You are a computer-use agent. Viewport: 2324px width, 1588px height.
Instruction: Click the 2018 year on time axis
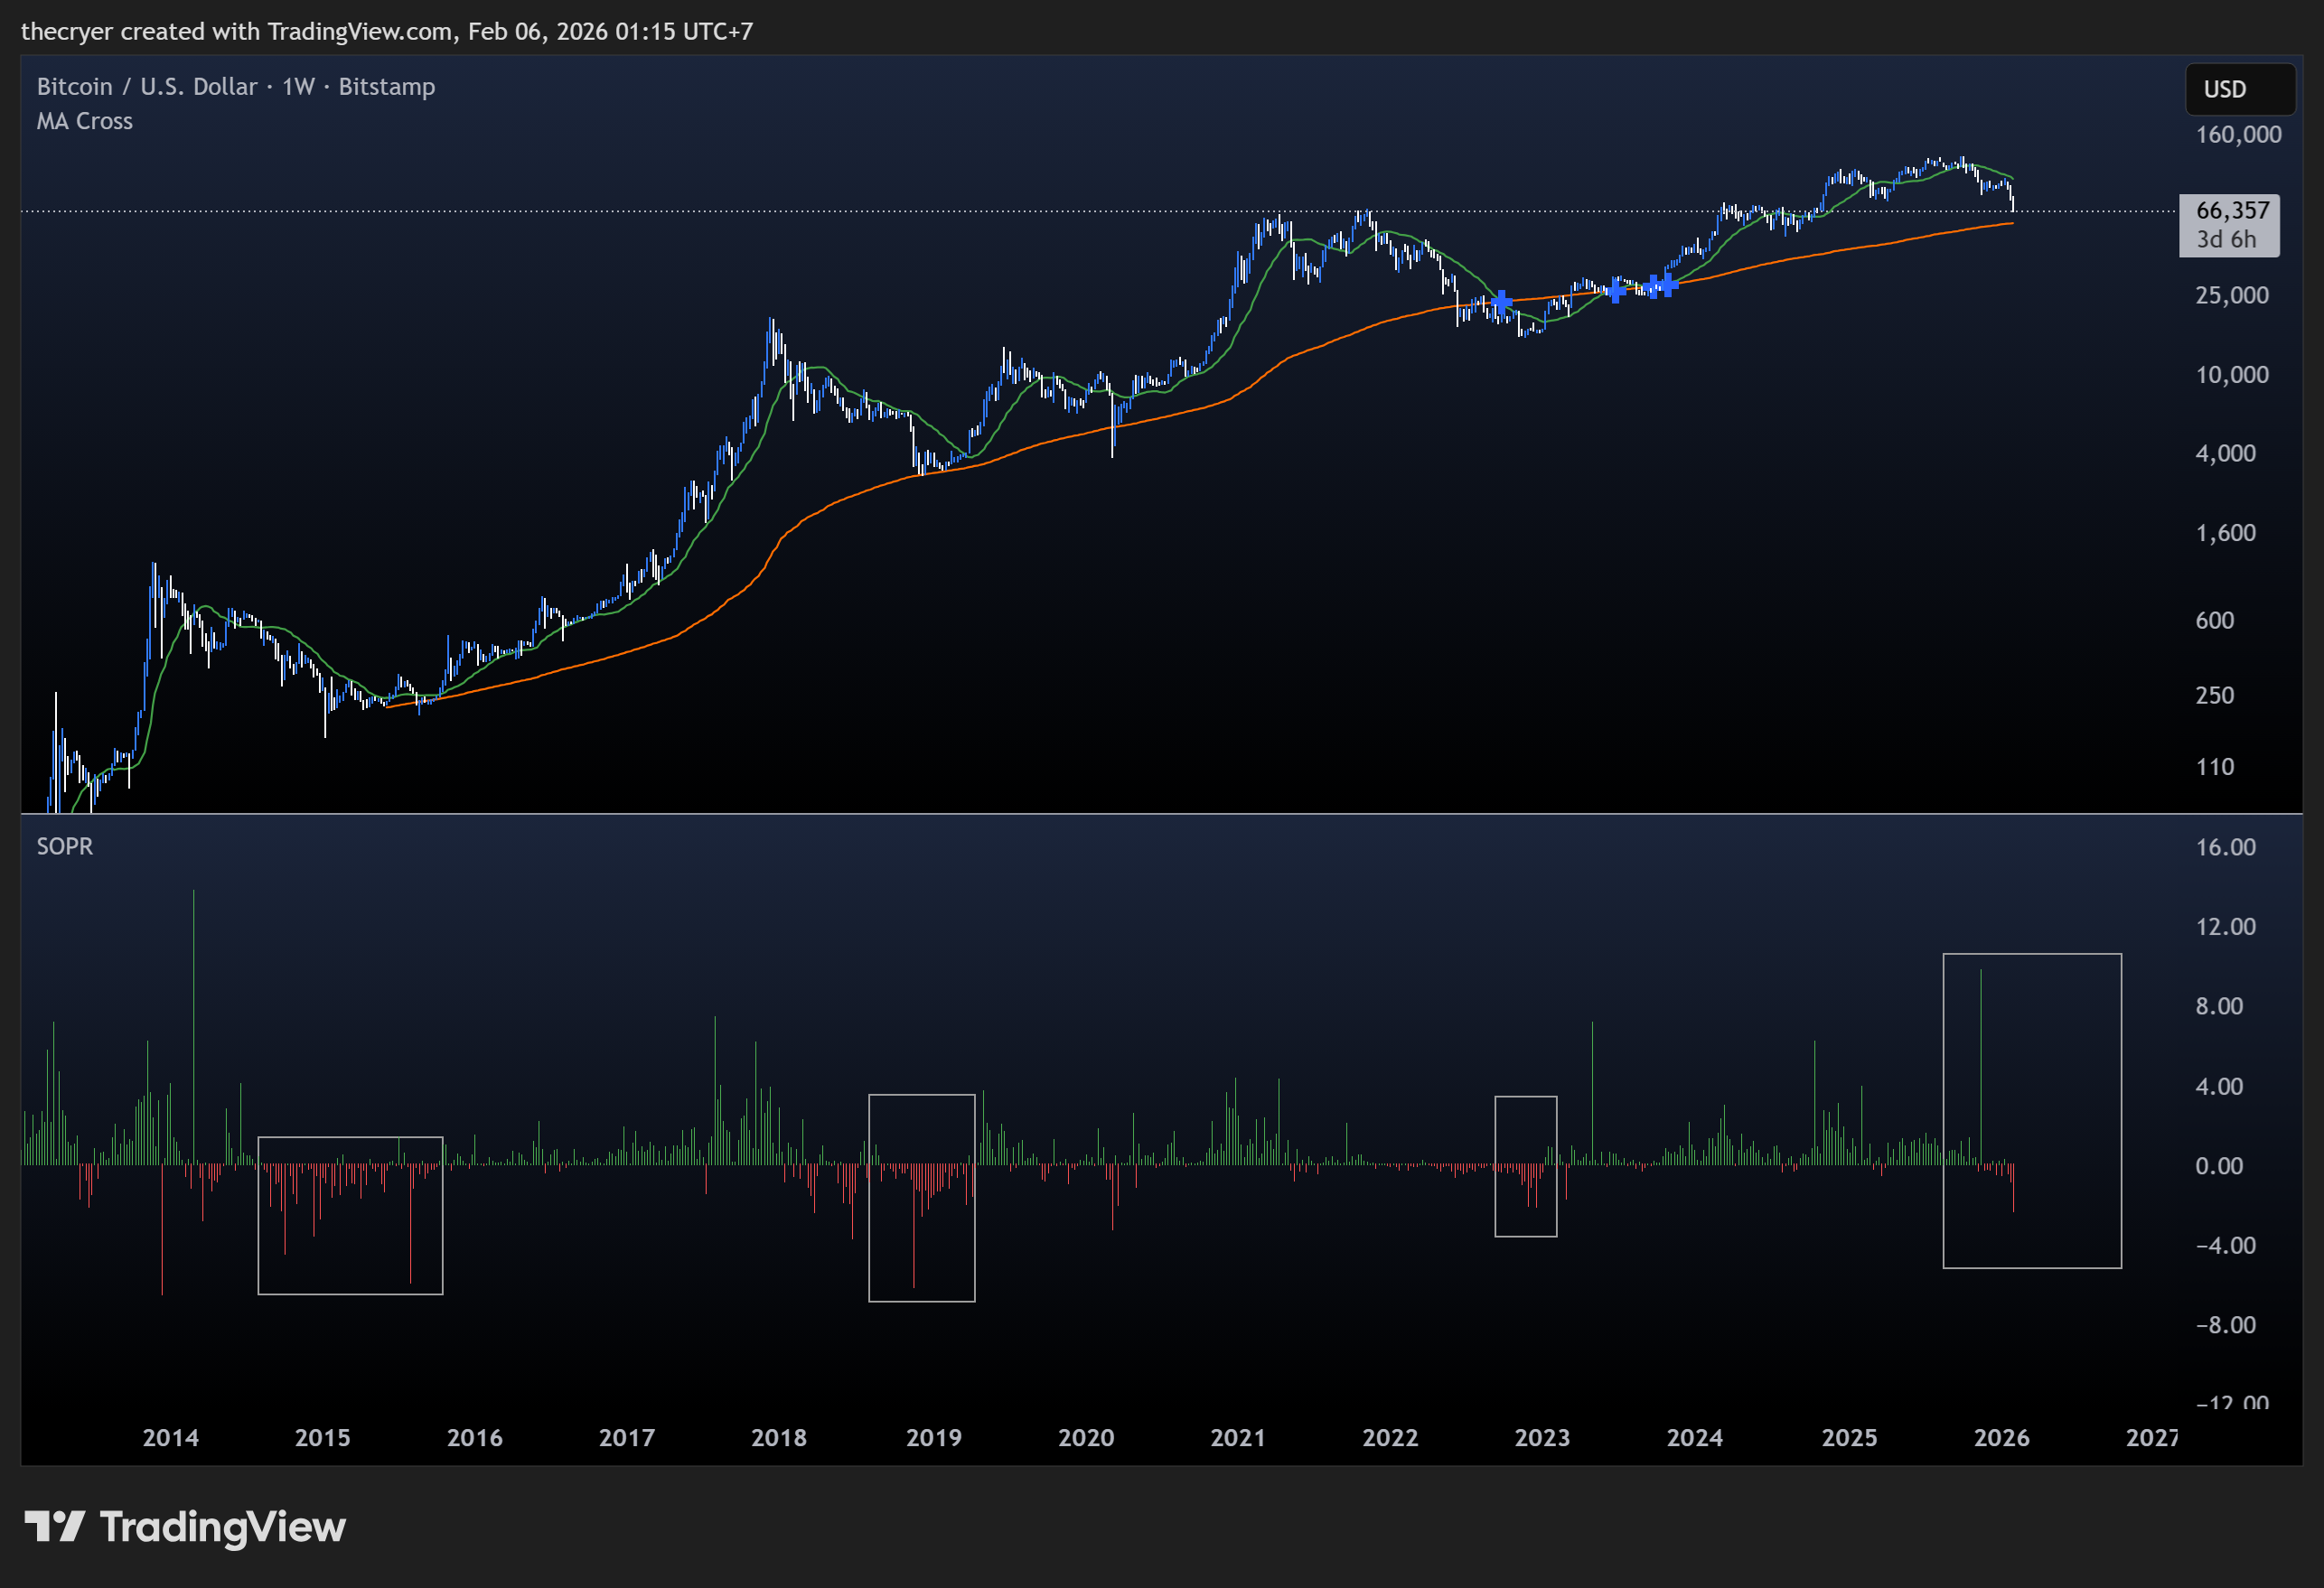[779, 1437]
